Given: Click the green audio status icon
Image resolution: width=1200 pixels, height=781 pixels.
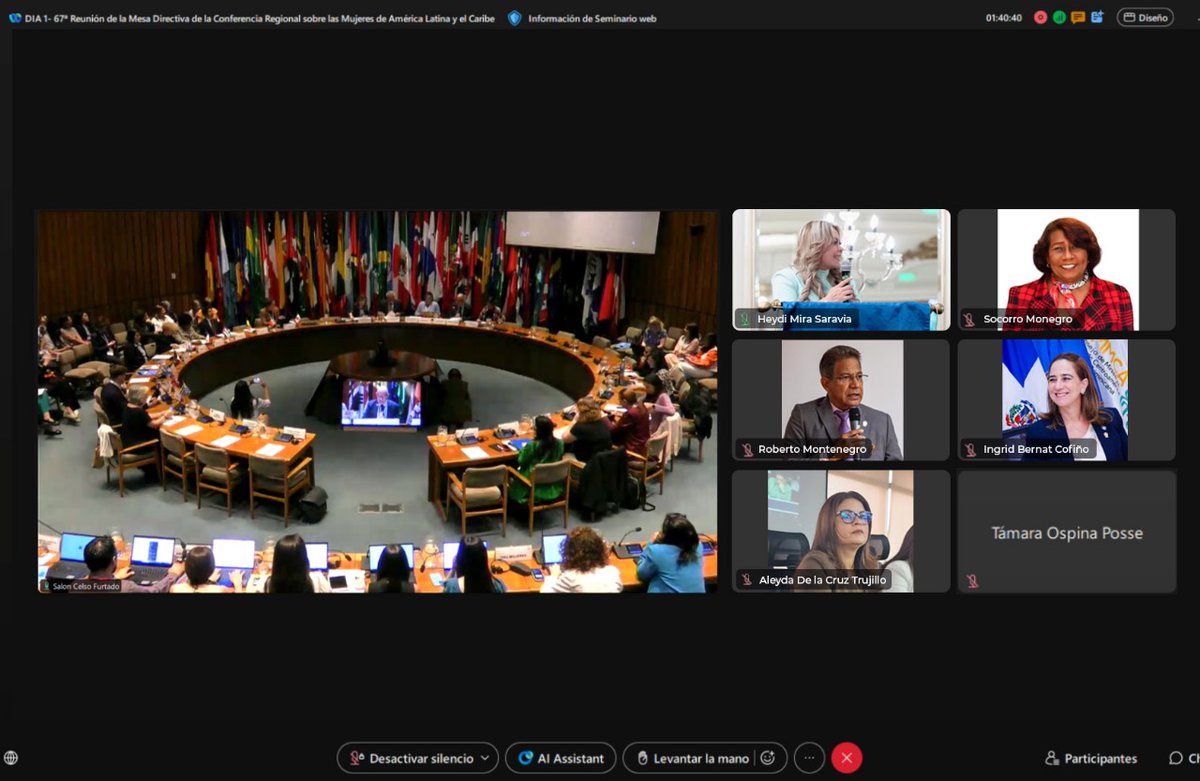Looking at the screenshot, I should tap(1060, 17).
